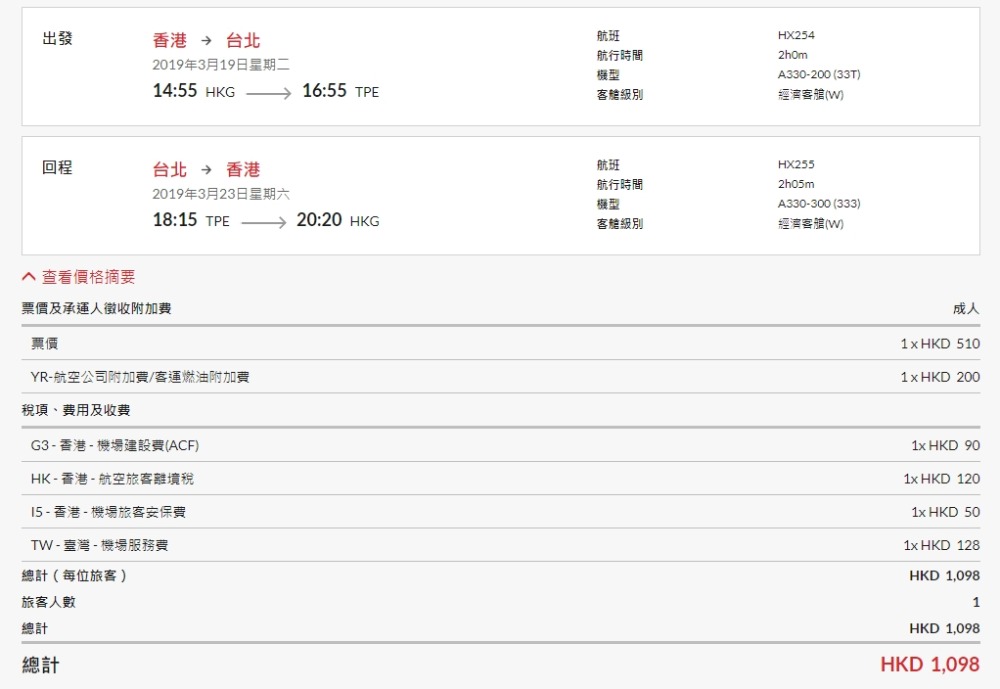1000x689 pixels.
Task: Collapse the 查看價格摘要 price summary section
Action: (79, 277)
